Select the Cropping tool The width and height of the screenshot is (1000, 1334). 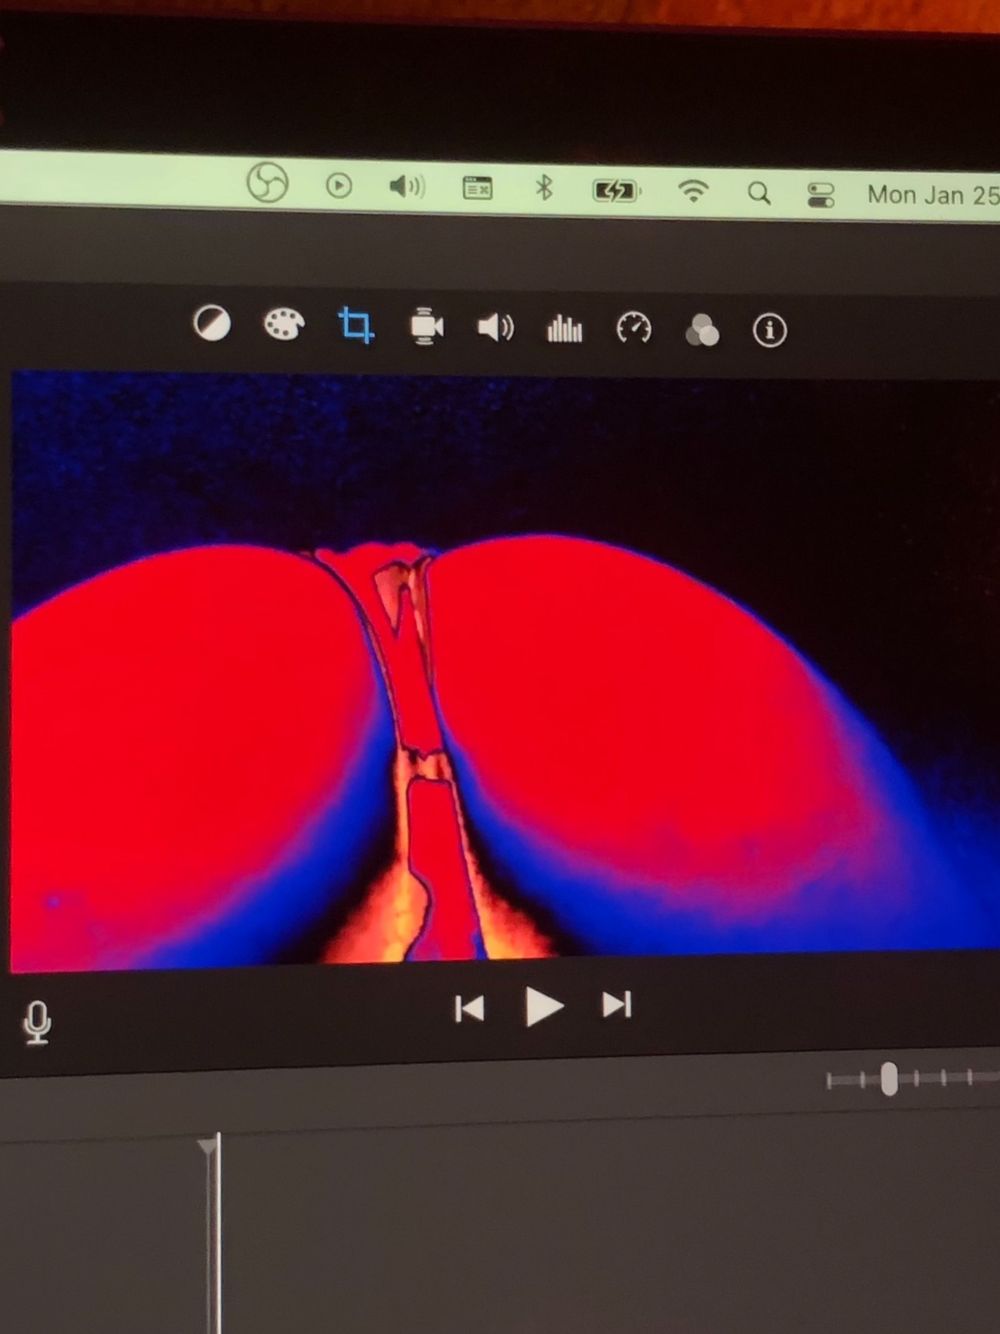pos(356,325)
